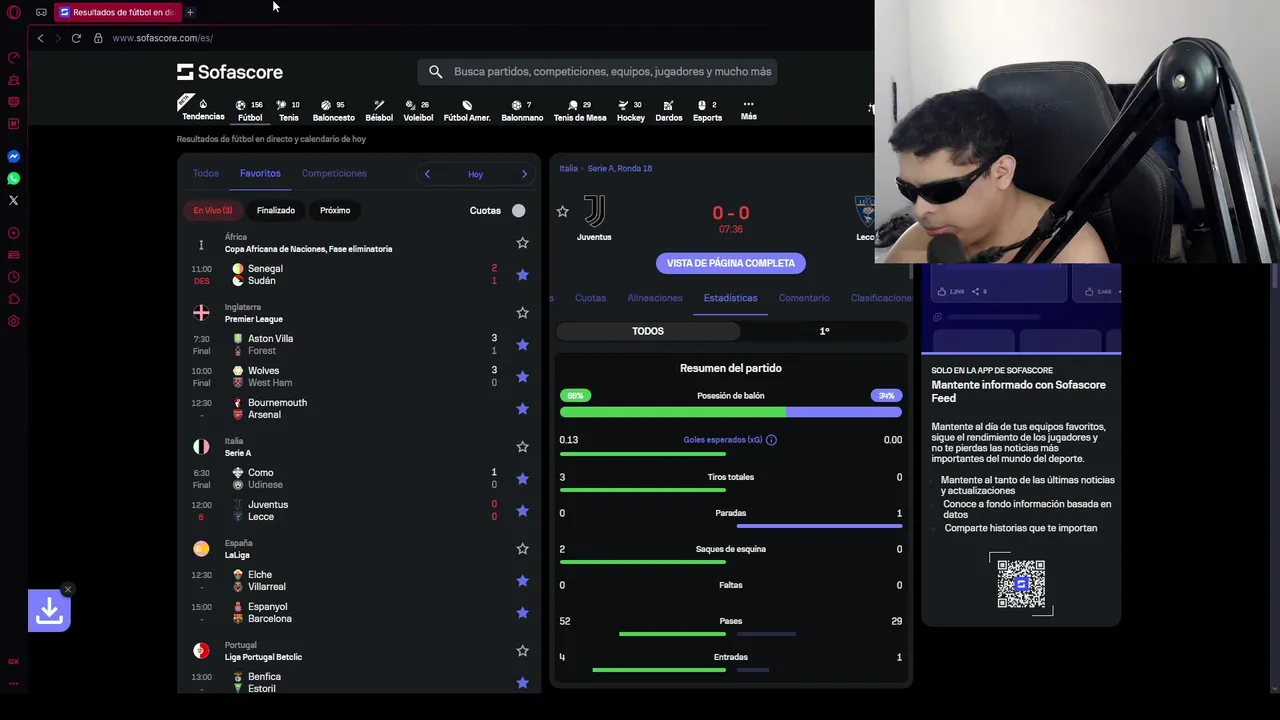The height and width of the screenshot is (720, 1280).
Task: Open the Hoy date picker
Action: (475, 174)
